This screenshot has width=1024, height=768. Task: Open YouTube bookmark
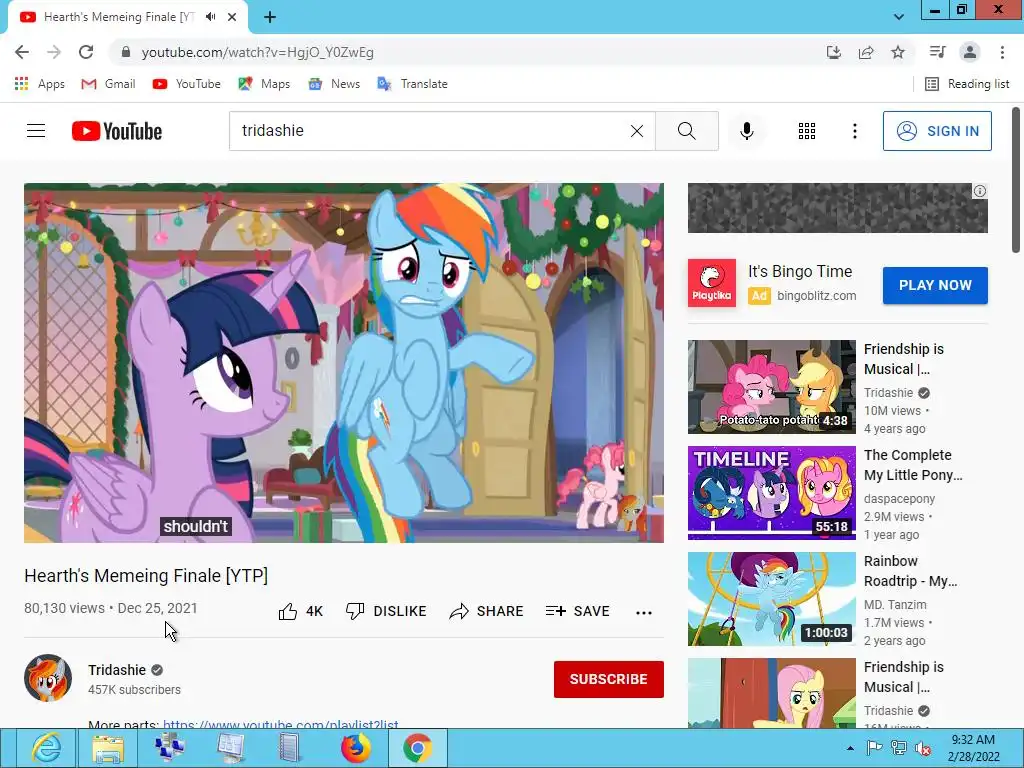pyautogui.click(x=187, y=84)
